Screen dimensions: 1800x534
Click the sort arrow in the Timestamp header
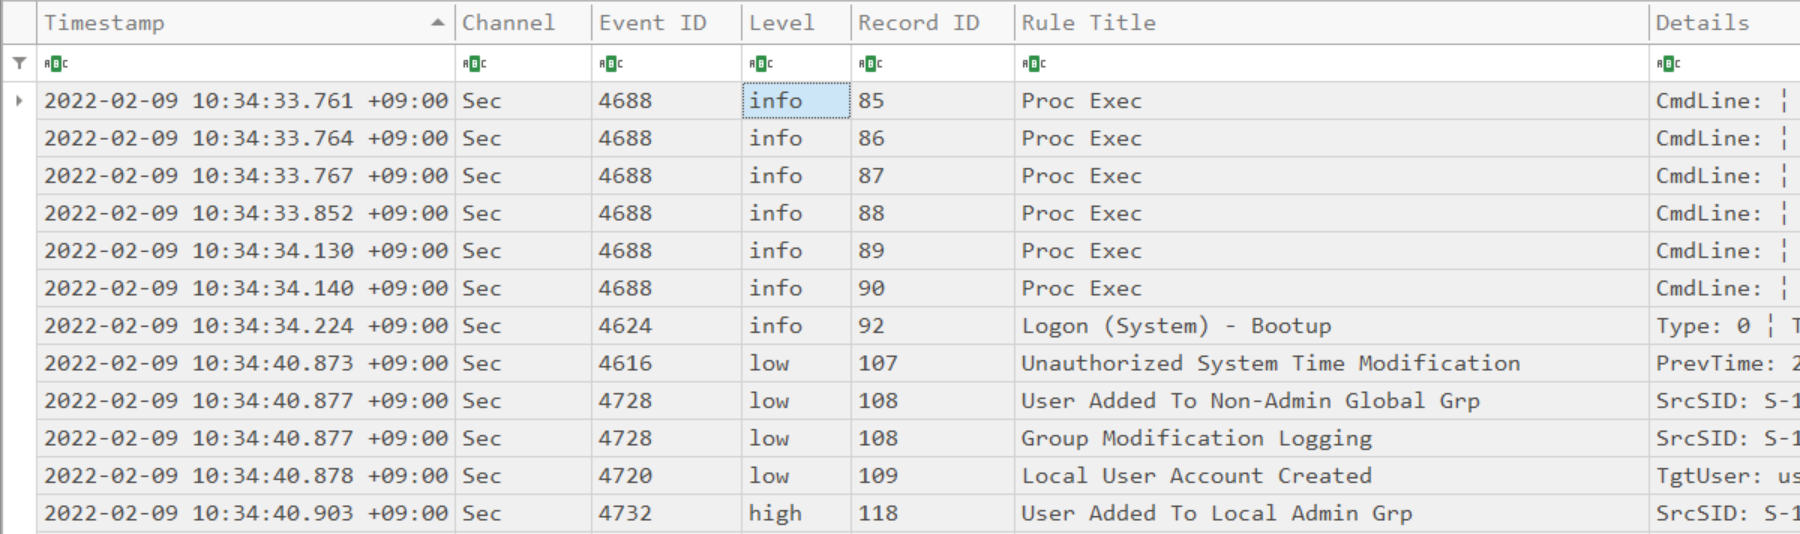pos(437,23)
